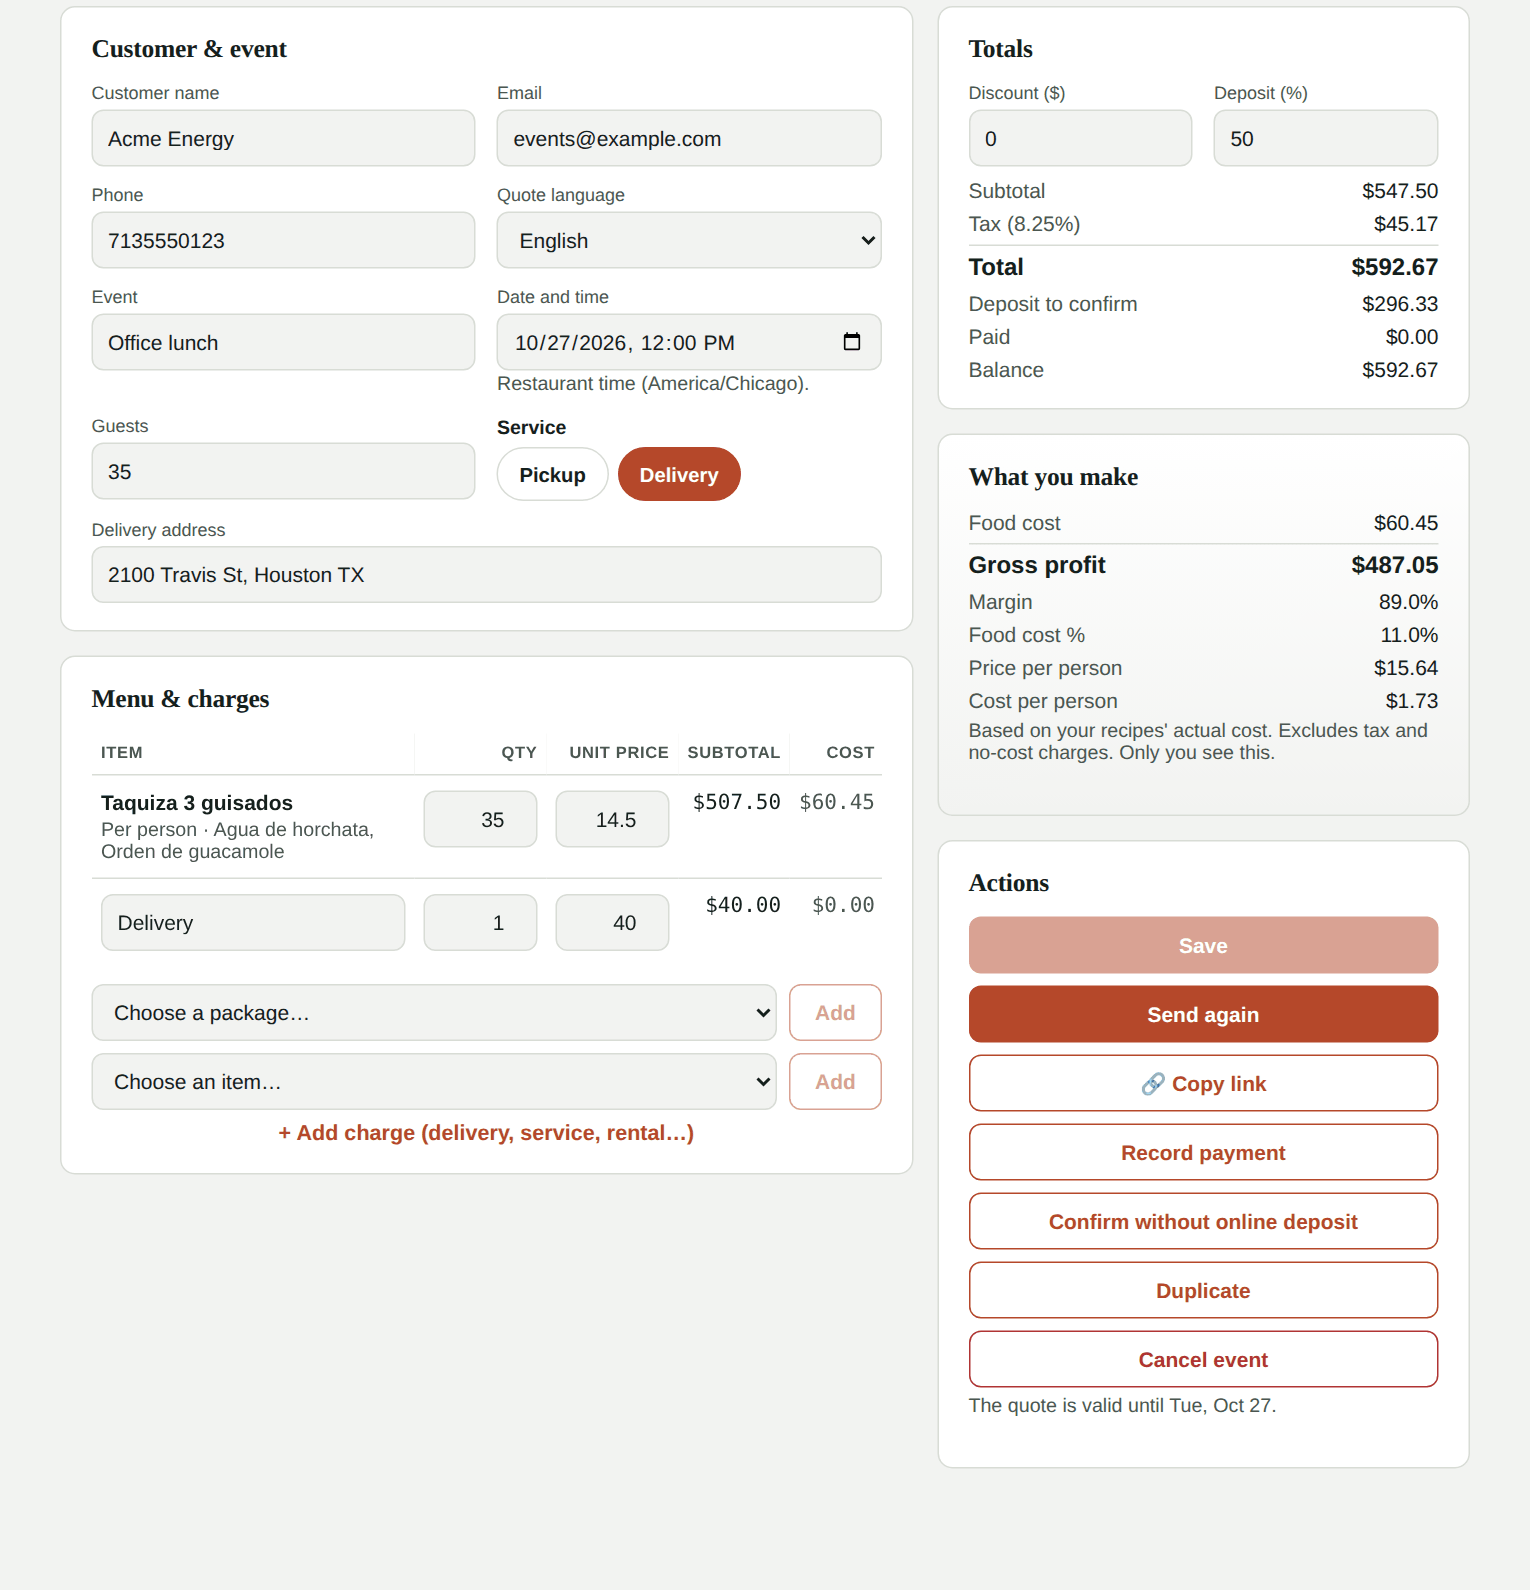The width and height of the screenshot is (1530, 1590).
Task: Select the Pickup service option
Action: (x=552, y=474)
